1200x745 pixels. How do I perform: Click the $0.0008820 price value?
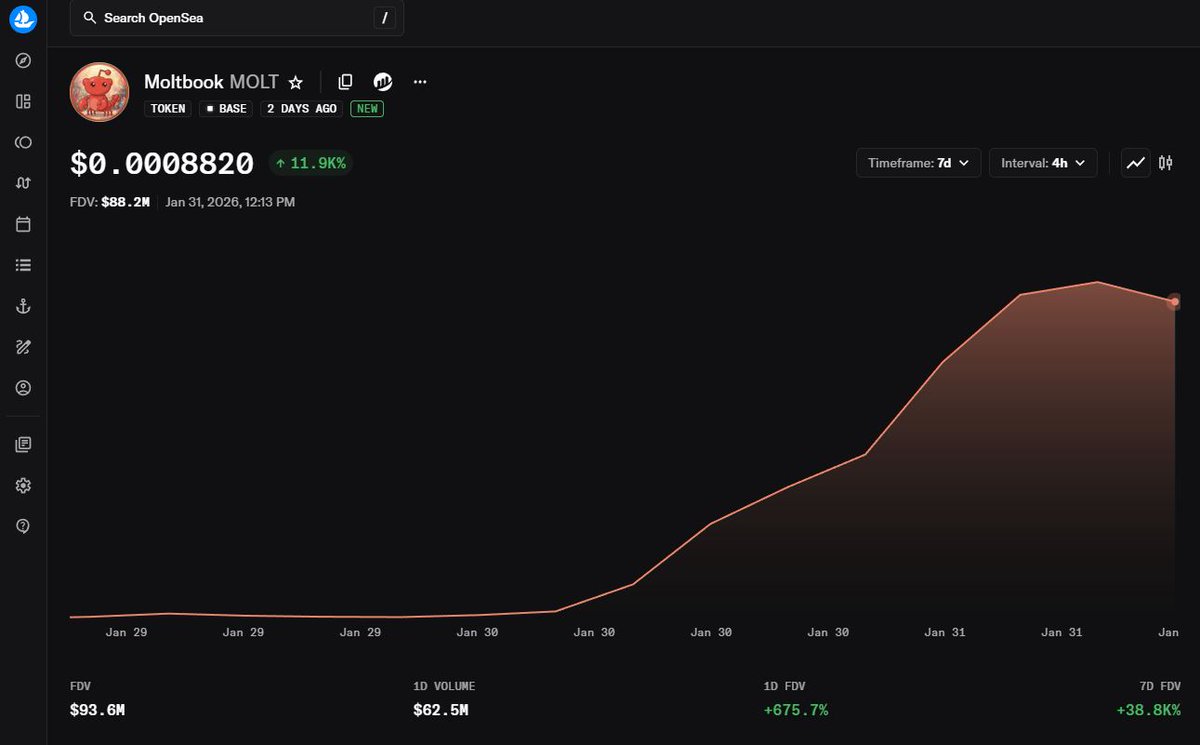click(162, 163)
